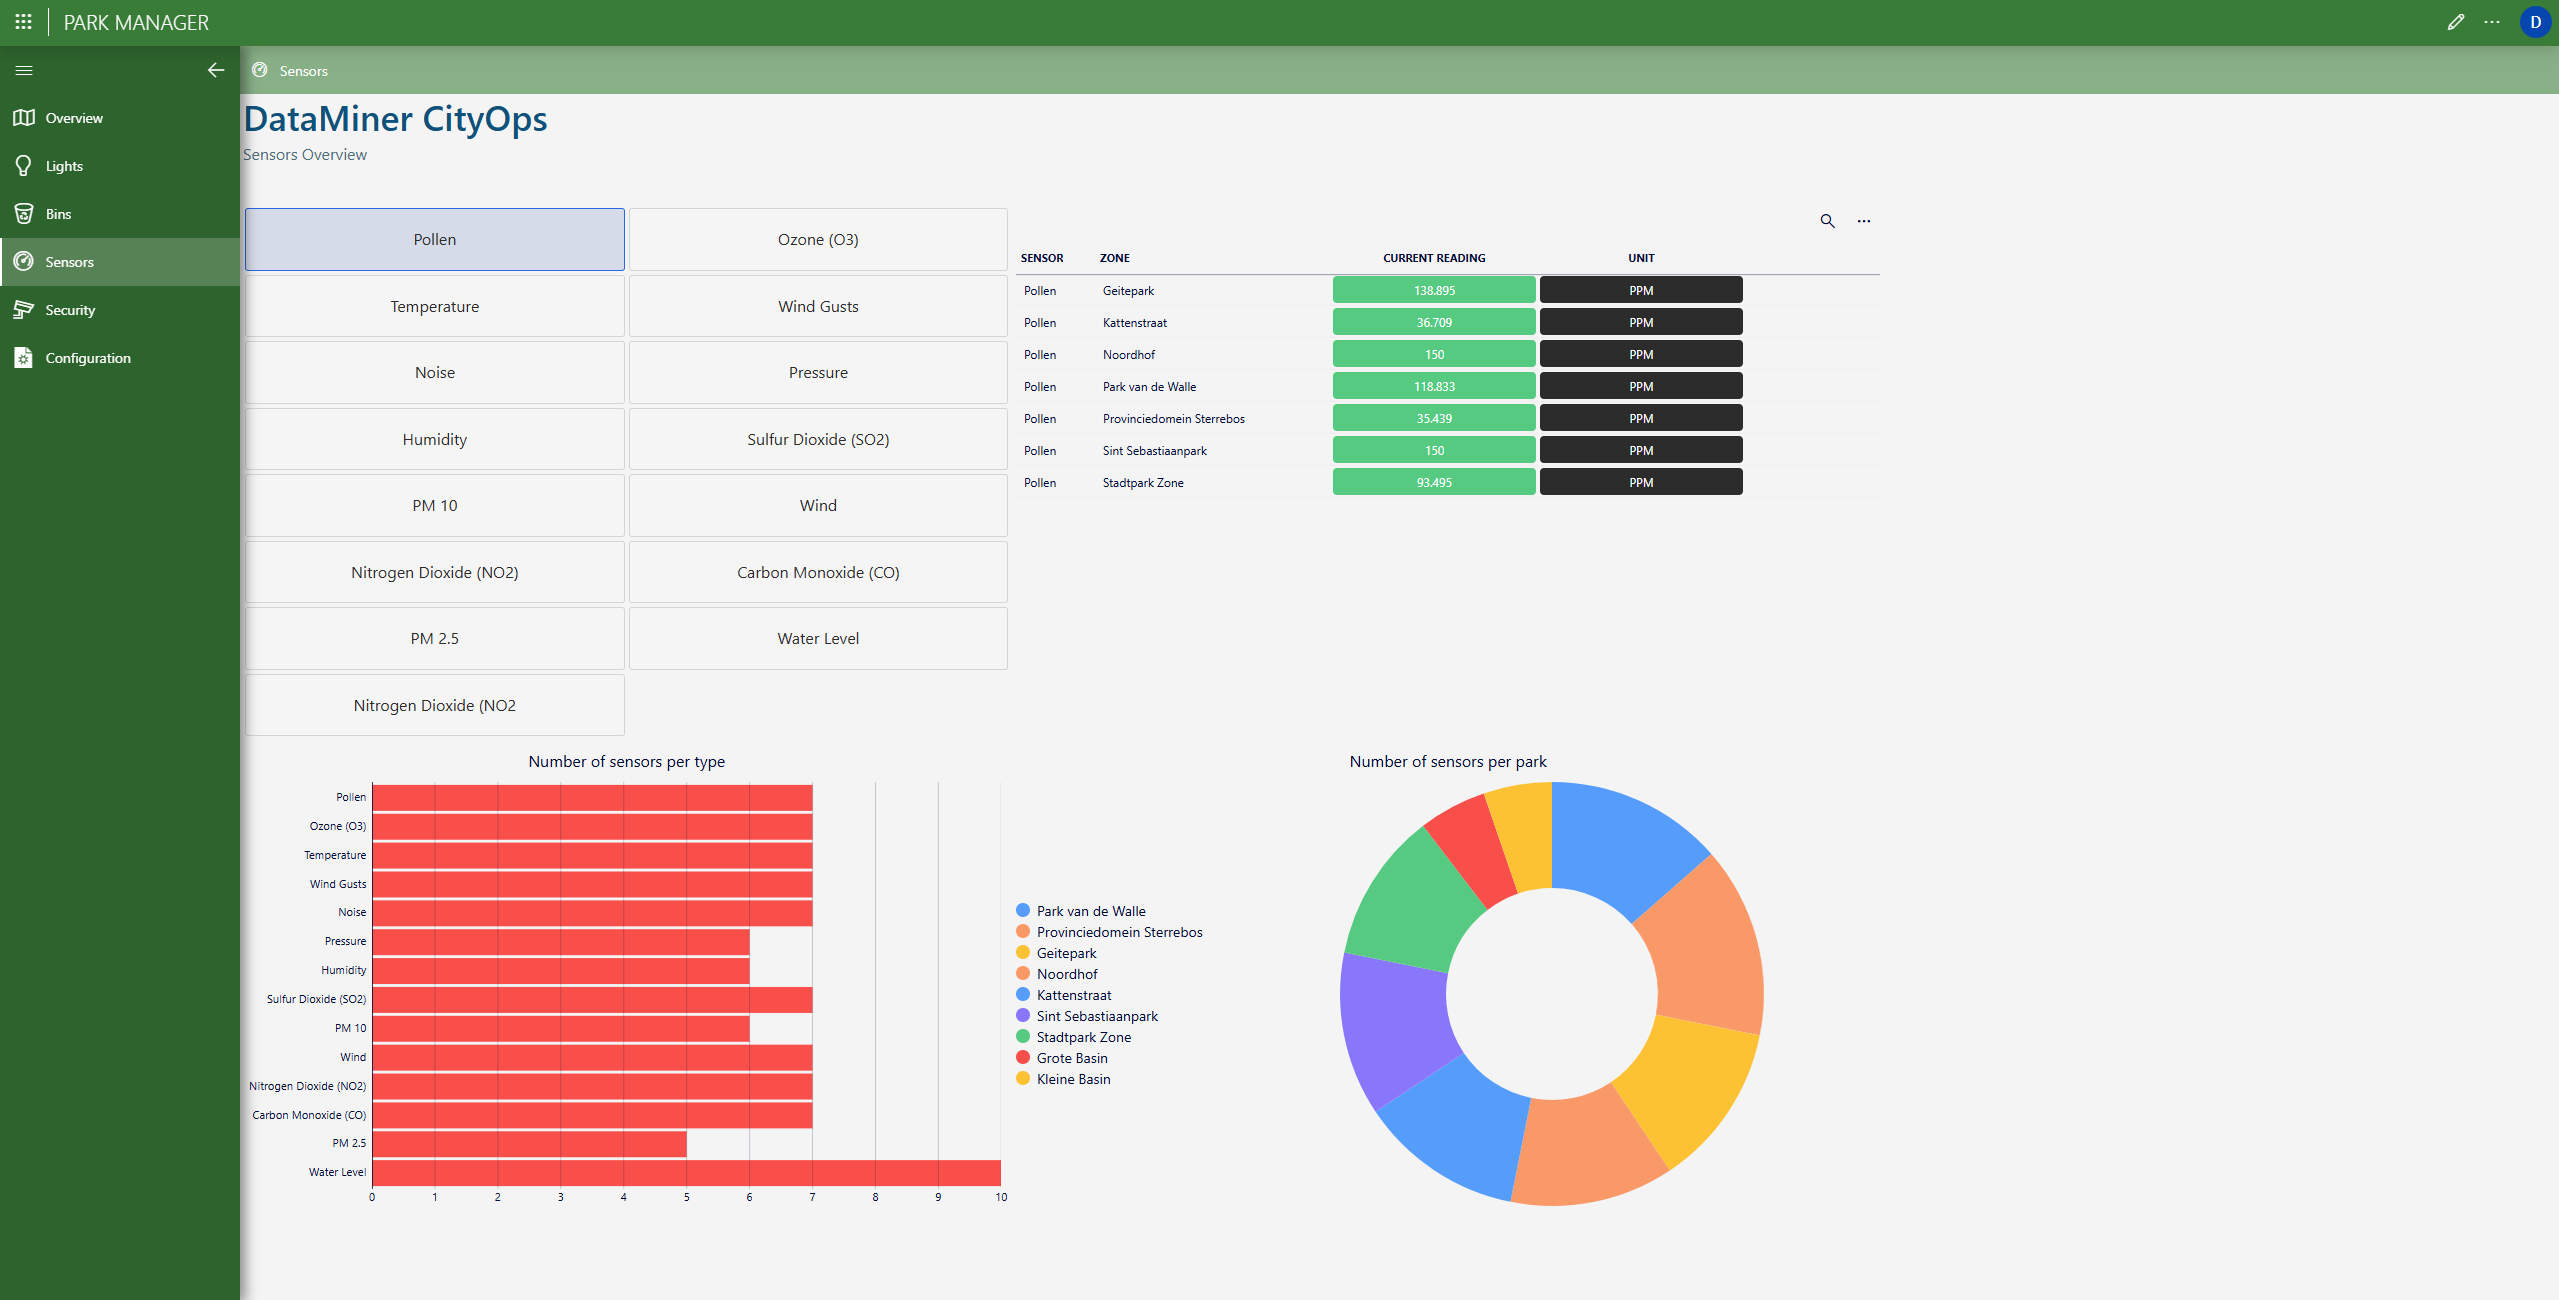Click the Wind Gusts button
2559x1300 pixels.
[x=818, y=306]
